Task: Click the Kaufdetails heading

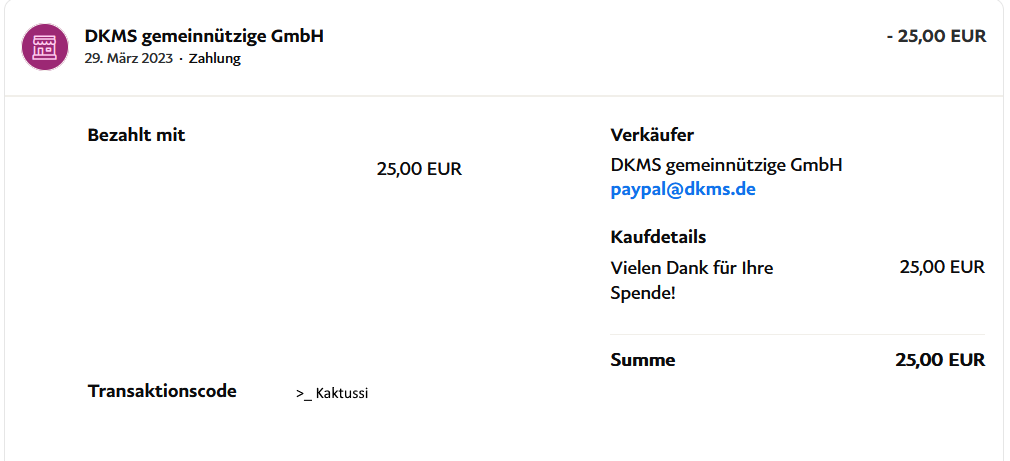Action: 658,237
